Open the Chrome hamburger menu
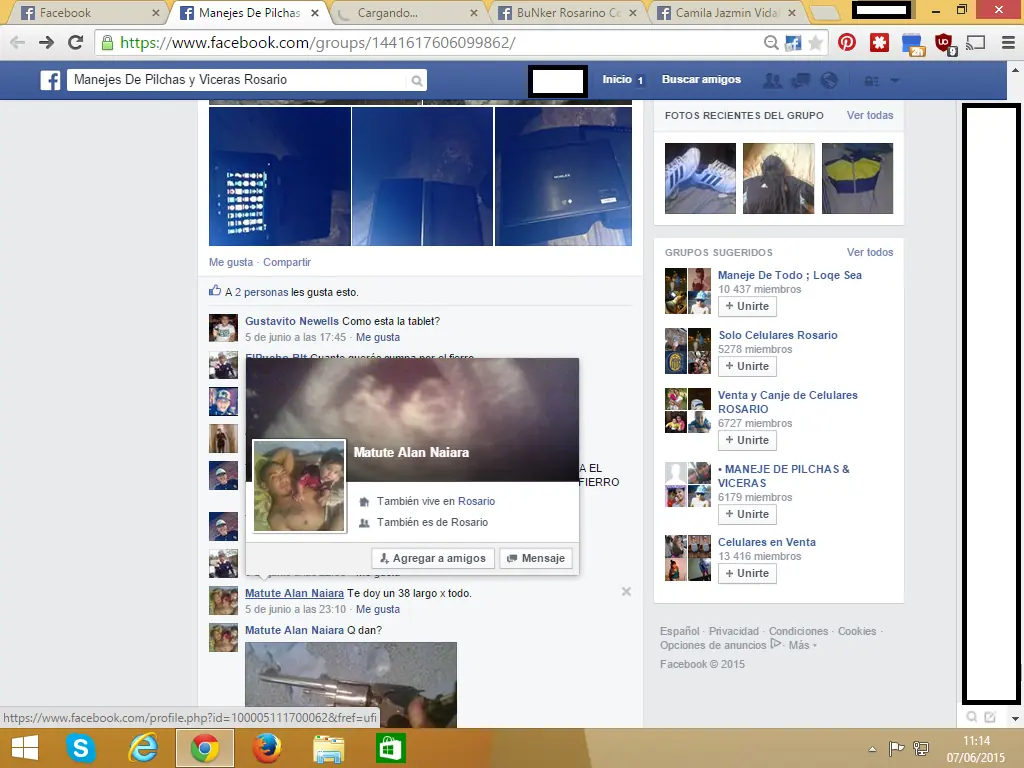This screenshot has width=1024, height=768. click(x=1008, y=43)
